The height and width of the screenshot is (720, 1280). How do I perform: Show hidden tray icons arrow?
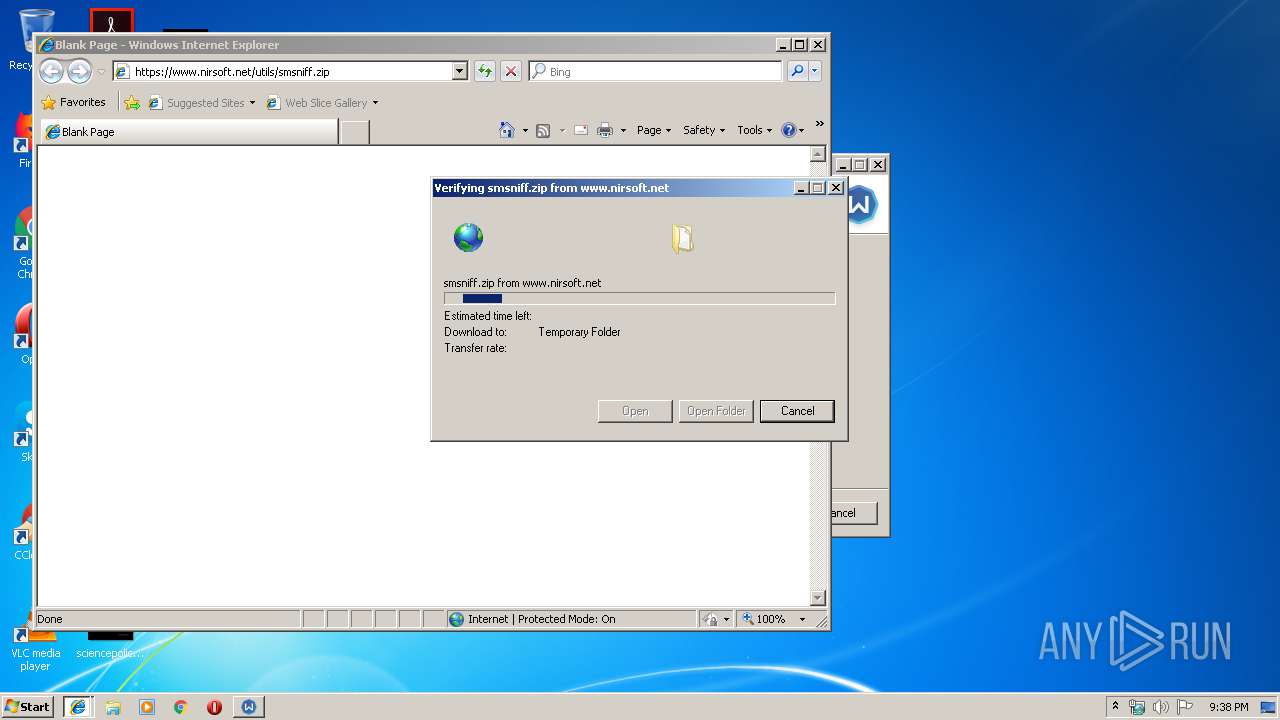point(1115,706)
